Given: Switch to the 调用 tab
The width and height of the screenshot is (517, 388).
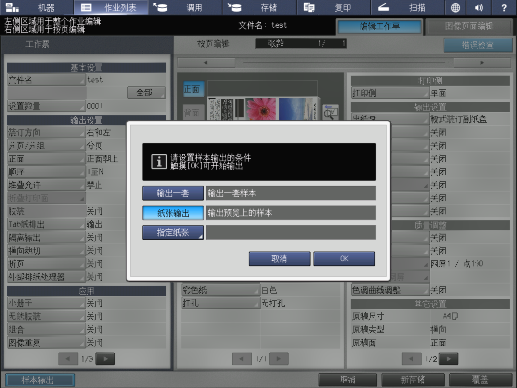Looking at the screenshot, I should click(x=185, y=7).
